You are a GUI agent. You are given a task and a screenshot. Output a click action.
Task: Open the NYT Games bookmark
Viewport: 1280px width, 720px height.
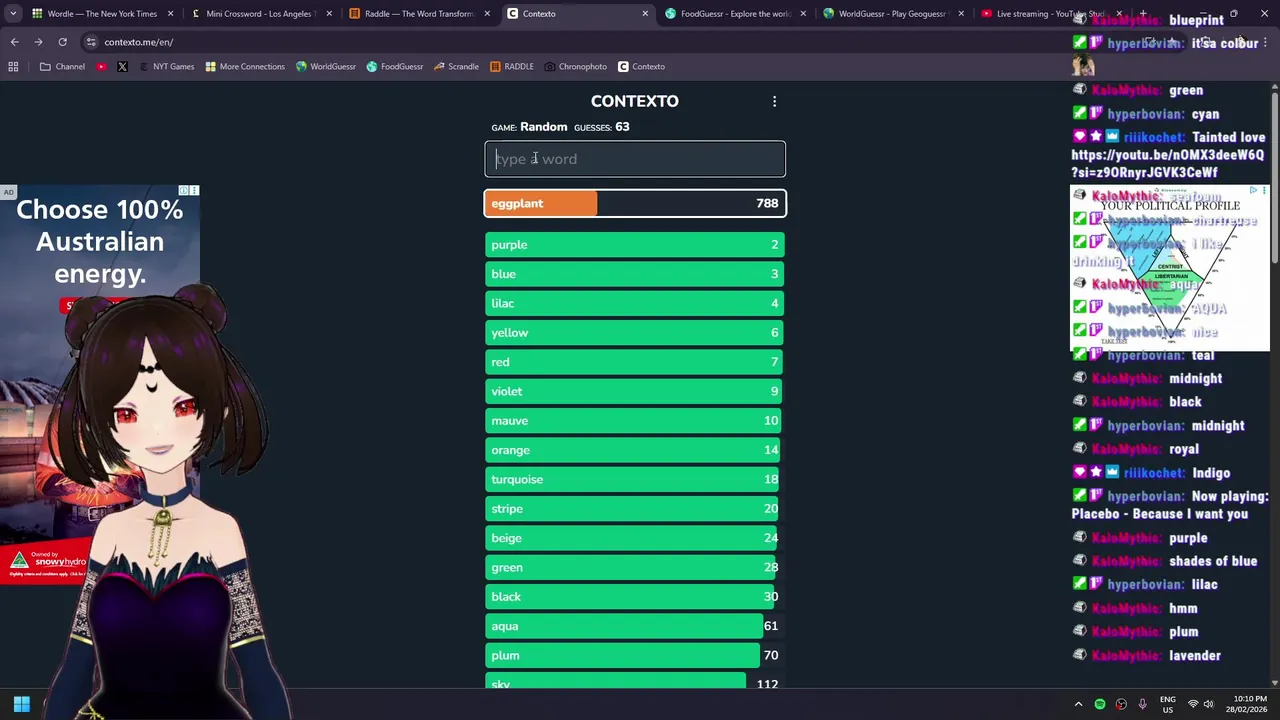166,66
